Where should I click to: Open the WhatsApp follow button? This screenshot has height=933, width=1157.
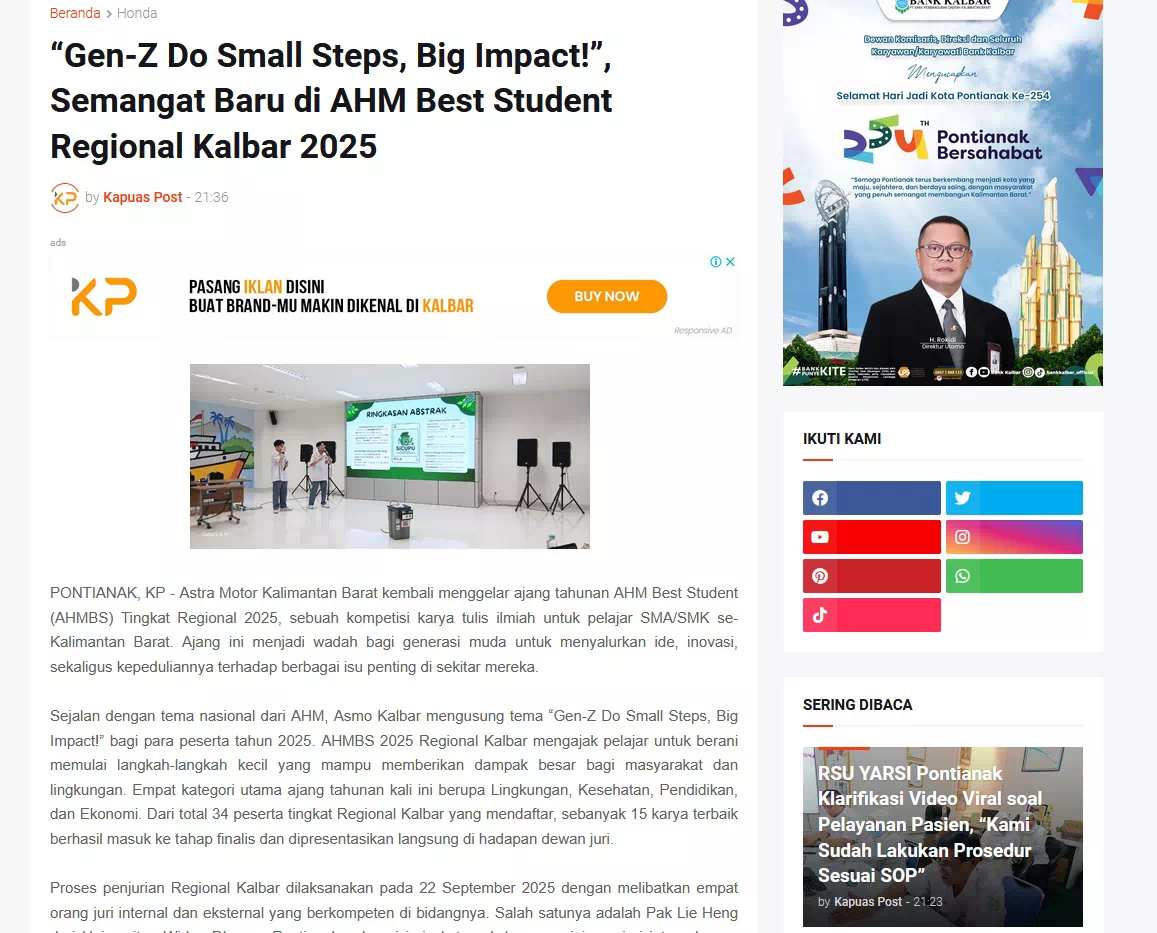tap(1015, 576)
